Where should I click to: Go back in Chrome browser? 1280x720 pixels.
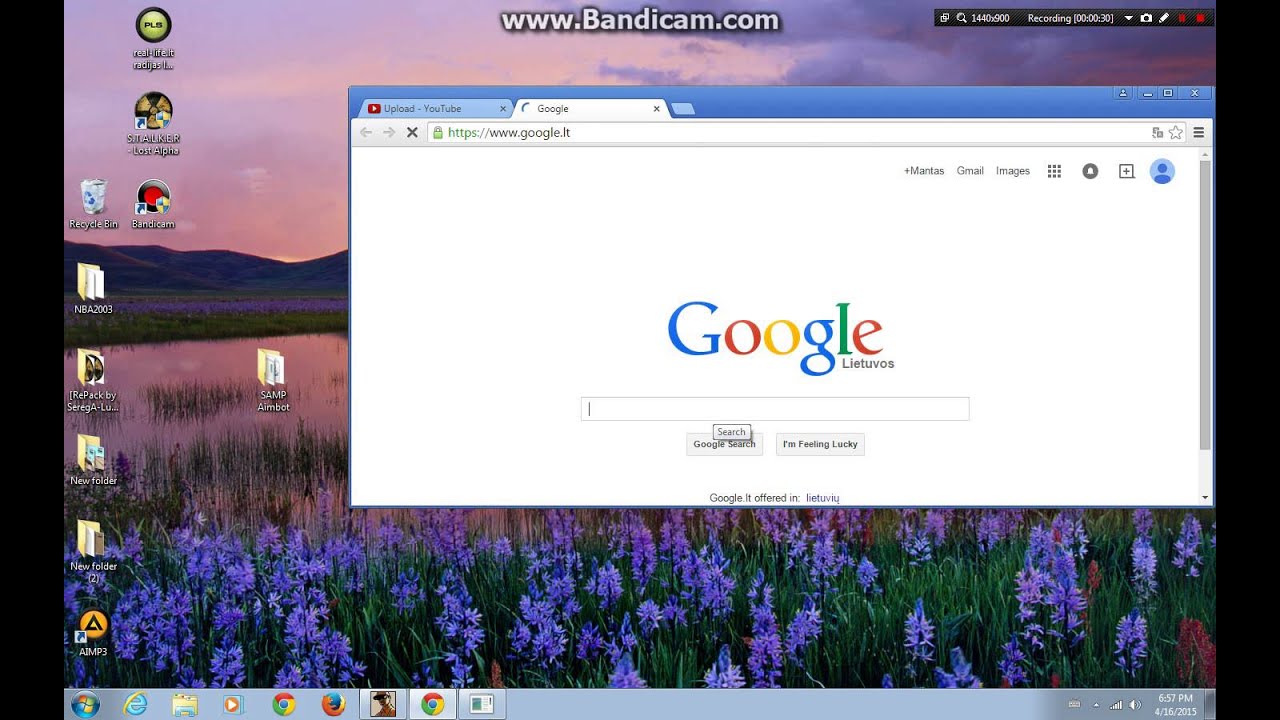point(366,132)
